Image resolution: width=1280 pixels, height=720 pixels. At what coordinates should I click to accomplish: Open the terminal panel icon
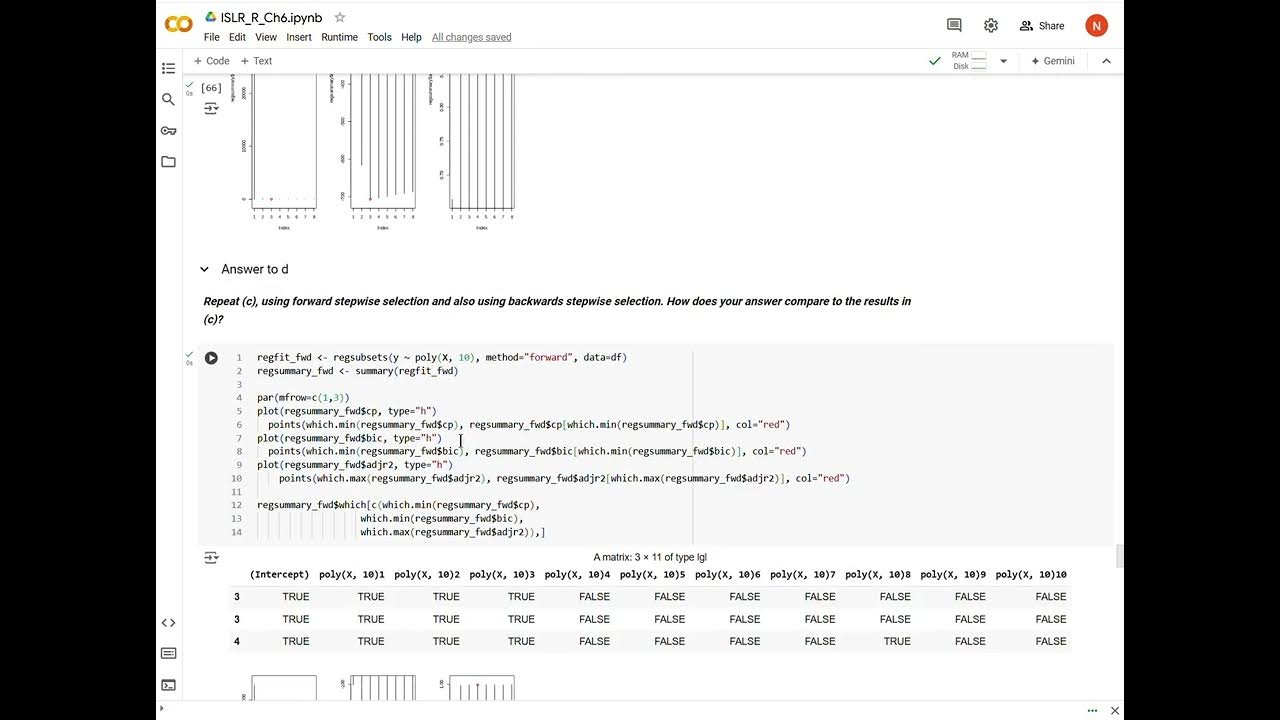pyautogui.click(x=168, y=685)
